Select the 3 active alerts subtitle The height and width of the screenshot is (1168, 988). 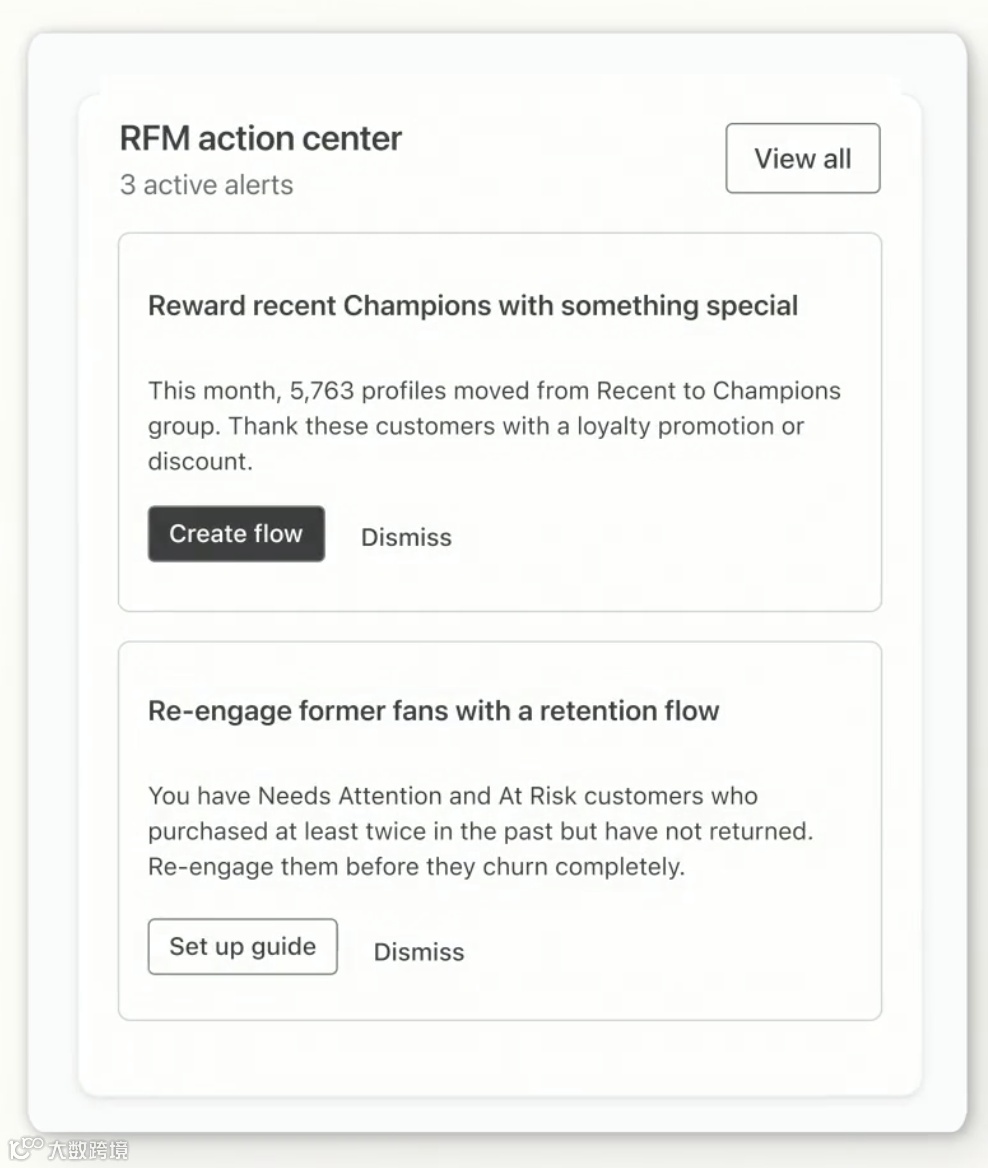[207, 185]
